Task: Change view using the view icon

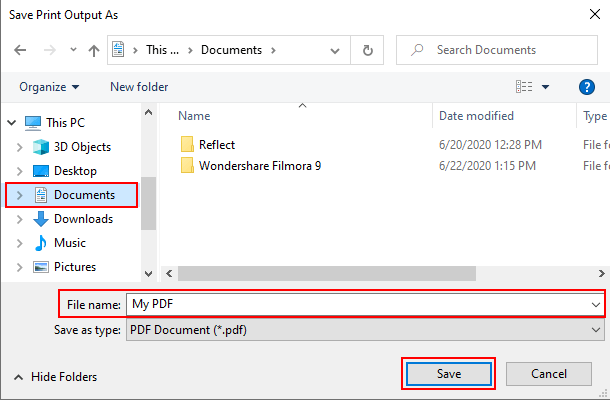Action: click(524, 86)
